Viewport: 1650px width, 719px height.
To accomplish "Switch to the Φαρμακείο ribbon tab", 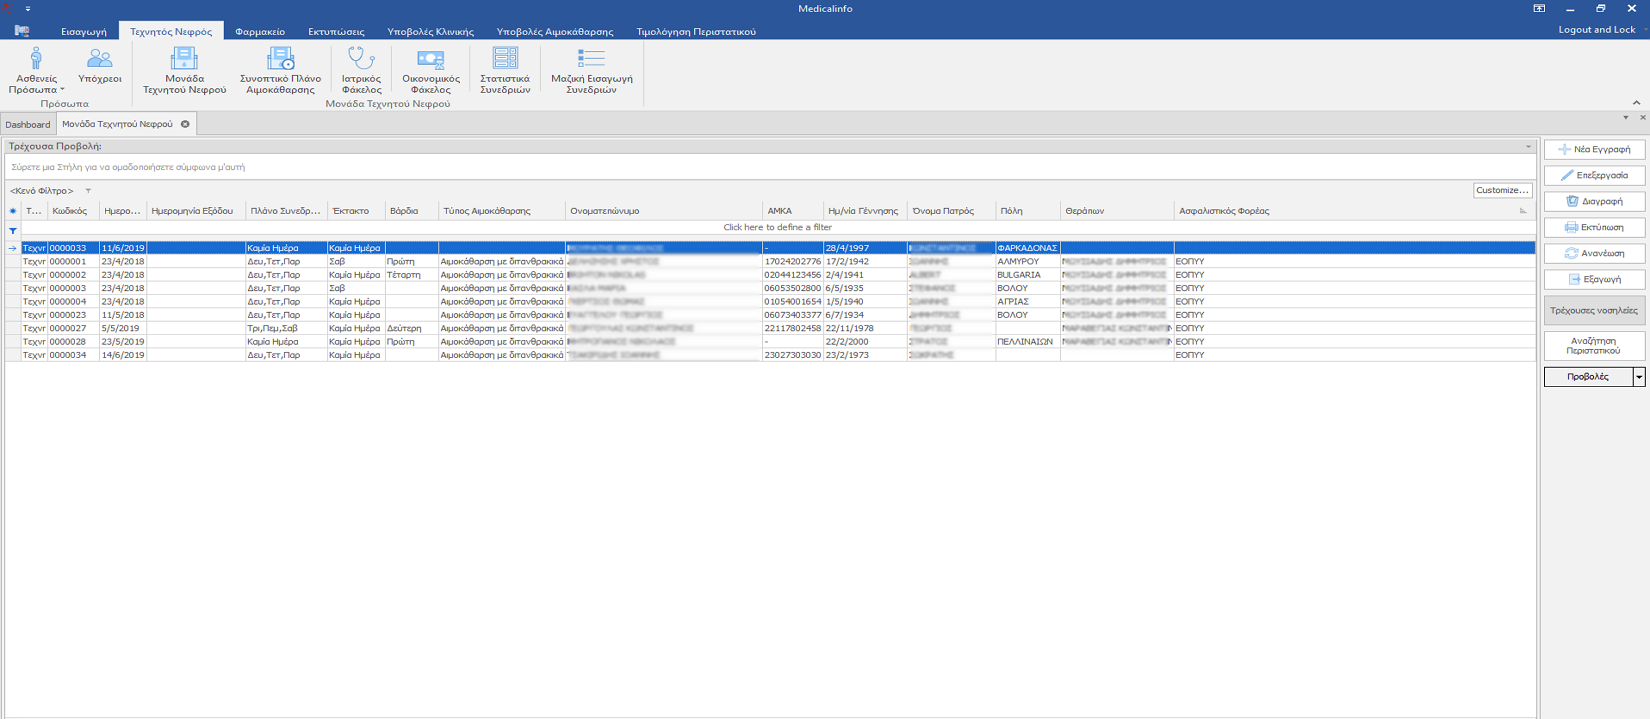I will pos(260,32).
